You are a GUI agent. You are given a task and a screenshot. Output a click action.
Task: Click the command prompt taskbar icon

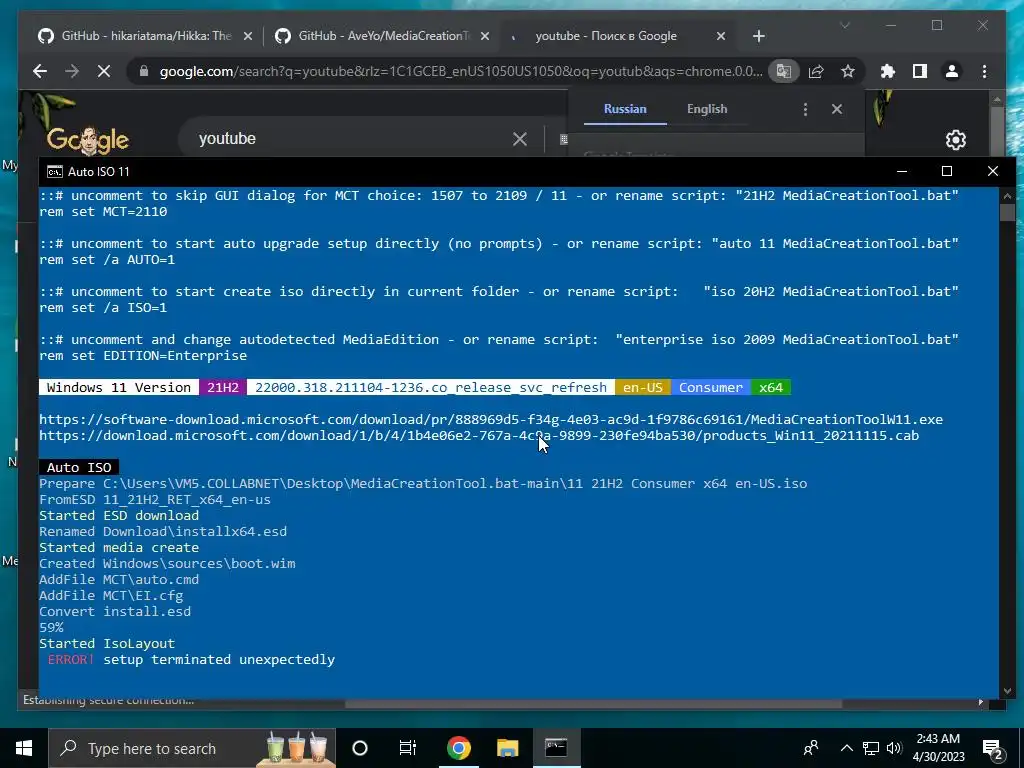click(x=556, y=748)
